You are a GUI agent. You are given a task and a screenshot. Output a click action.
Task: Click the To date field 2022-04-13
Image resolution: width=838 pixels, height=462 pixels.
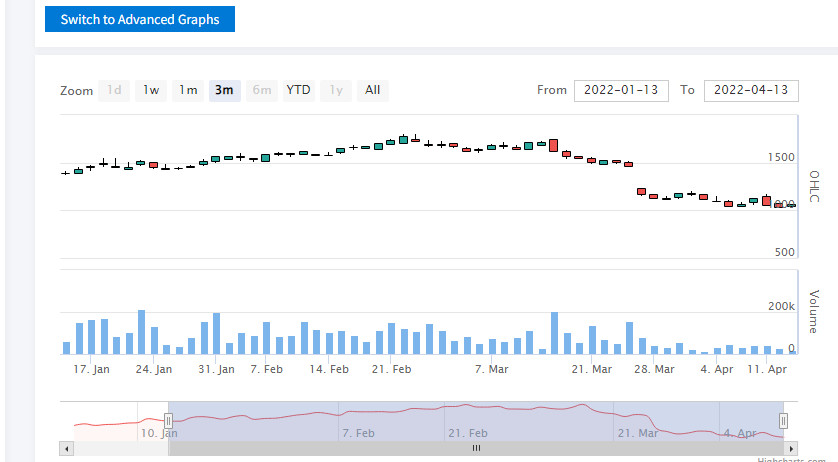pyautogui.click(x=751, y=90)
